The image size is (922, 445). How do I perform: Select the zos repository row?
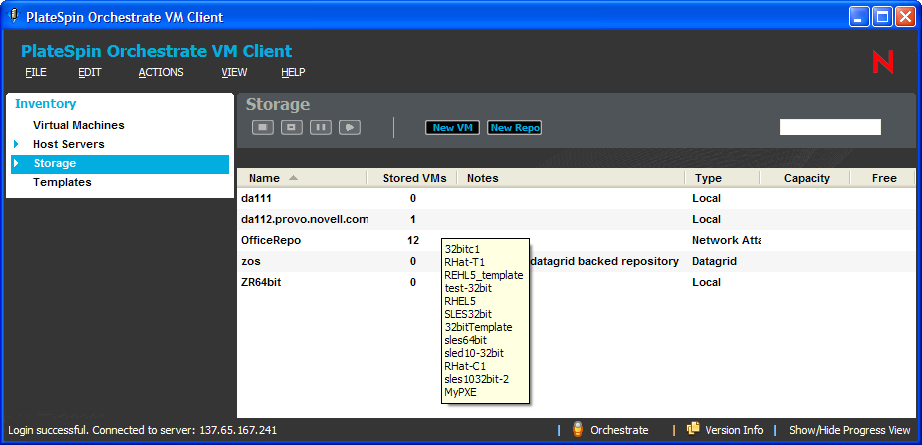(x=576, y=262)
